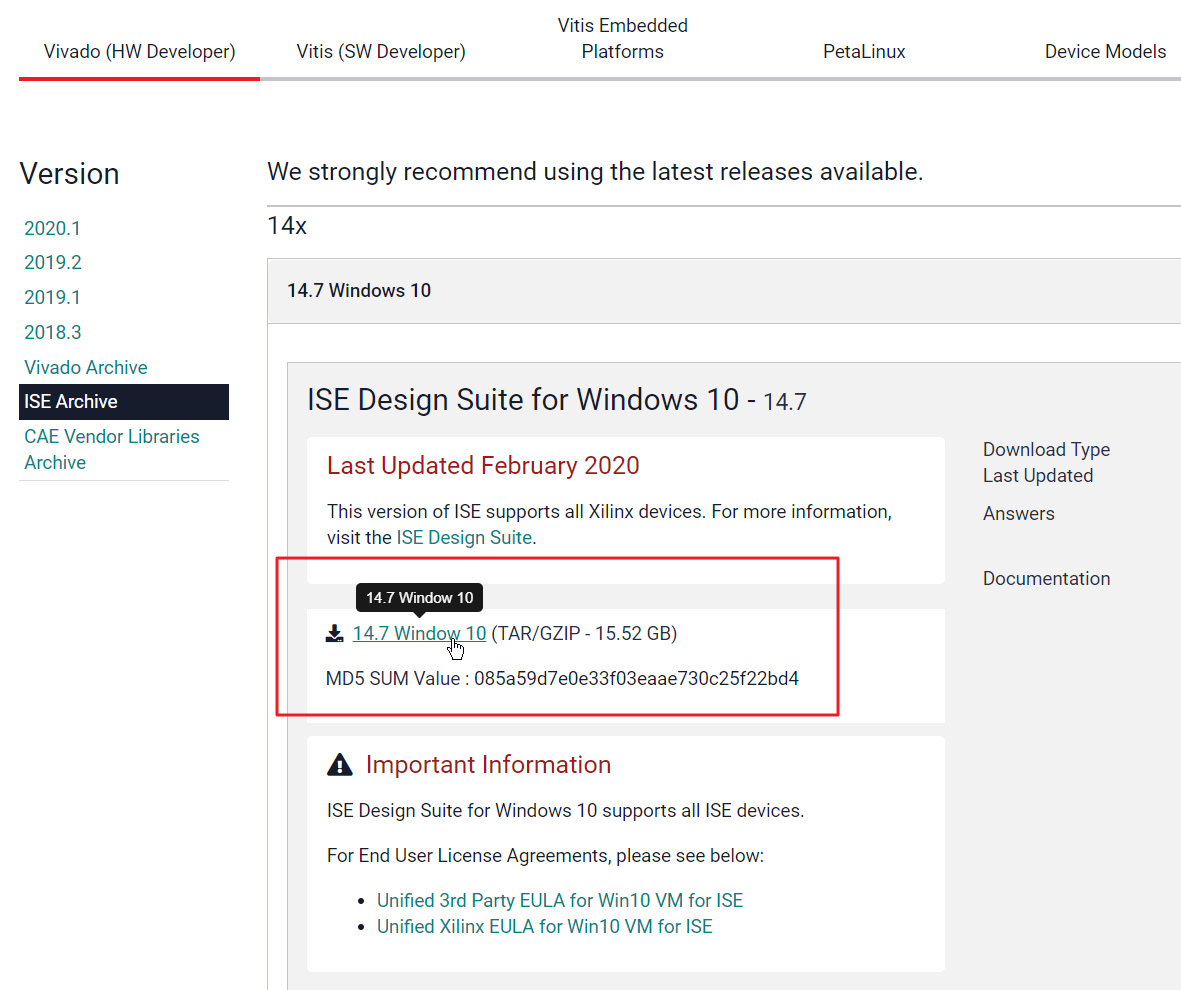Select version 2020.1 in sidebar
1181x990 pixels.
pos(52,228)
